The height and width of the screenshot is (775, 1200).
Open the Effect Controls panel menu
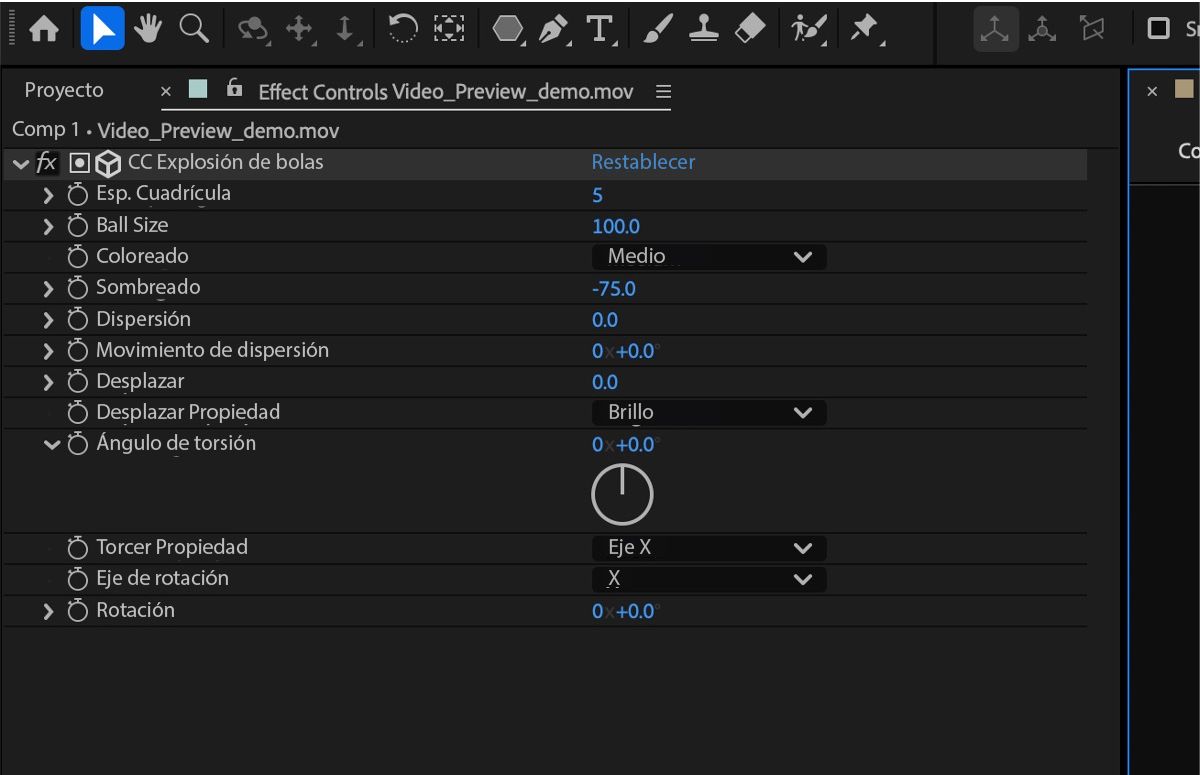pos(662,91)
